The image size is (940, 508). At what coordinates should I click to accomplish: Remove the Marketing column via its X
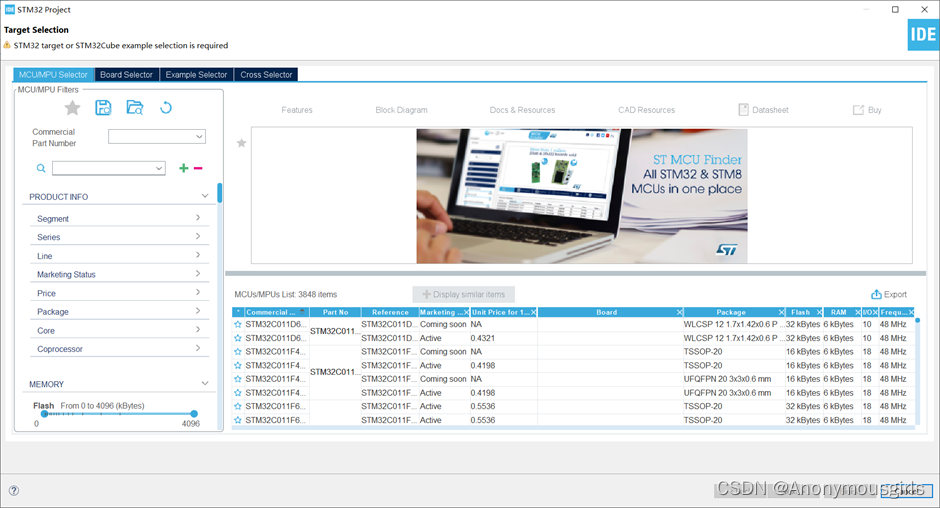(x=466, y=312)
